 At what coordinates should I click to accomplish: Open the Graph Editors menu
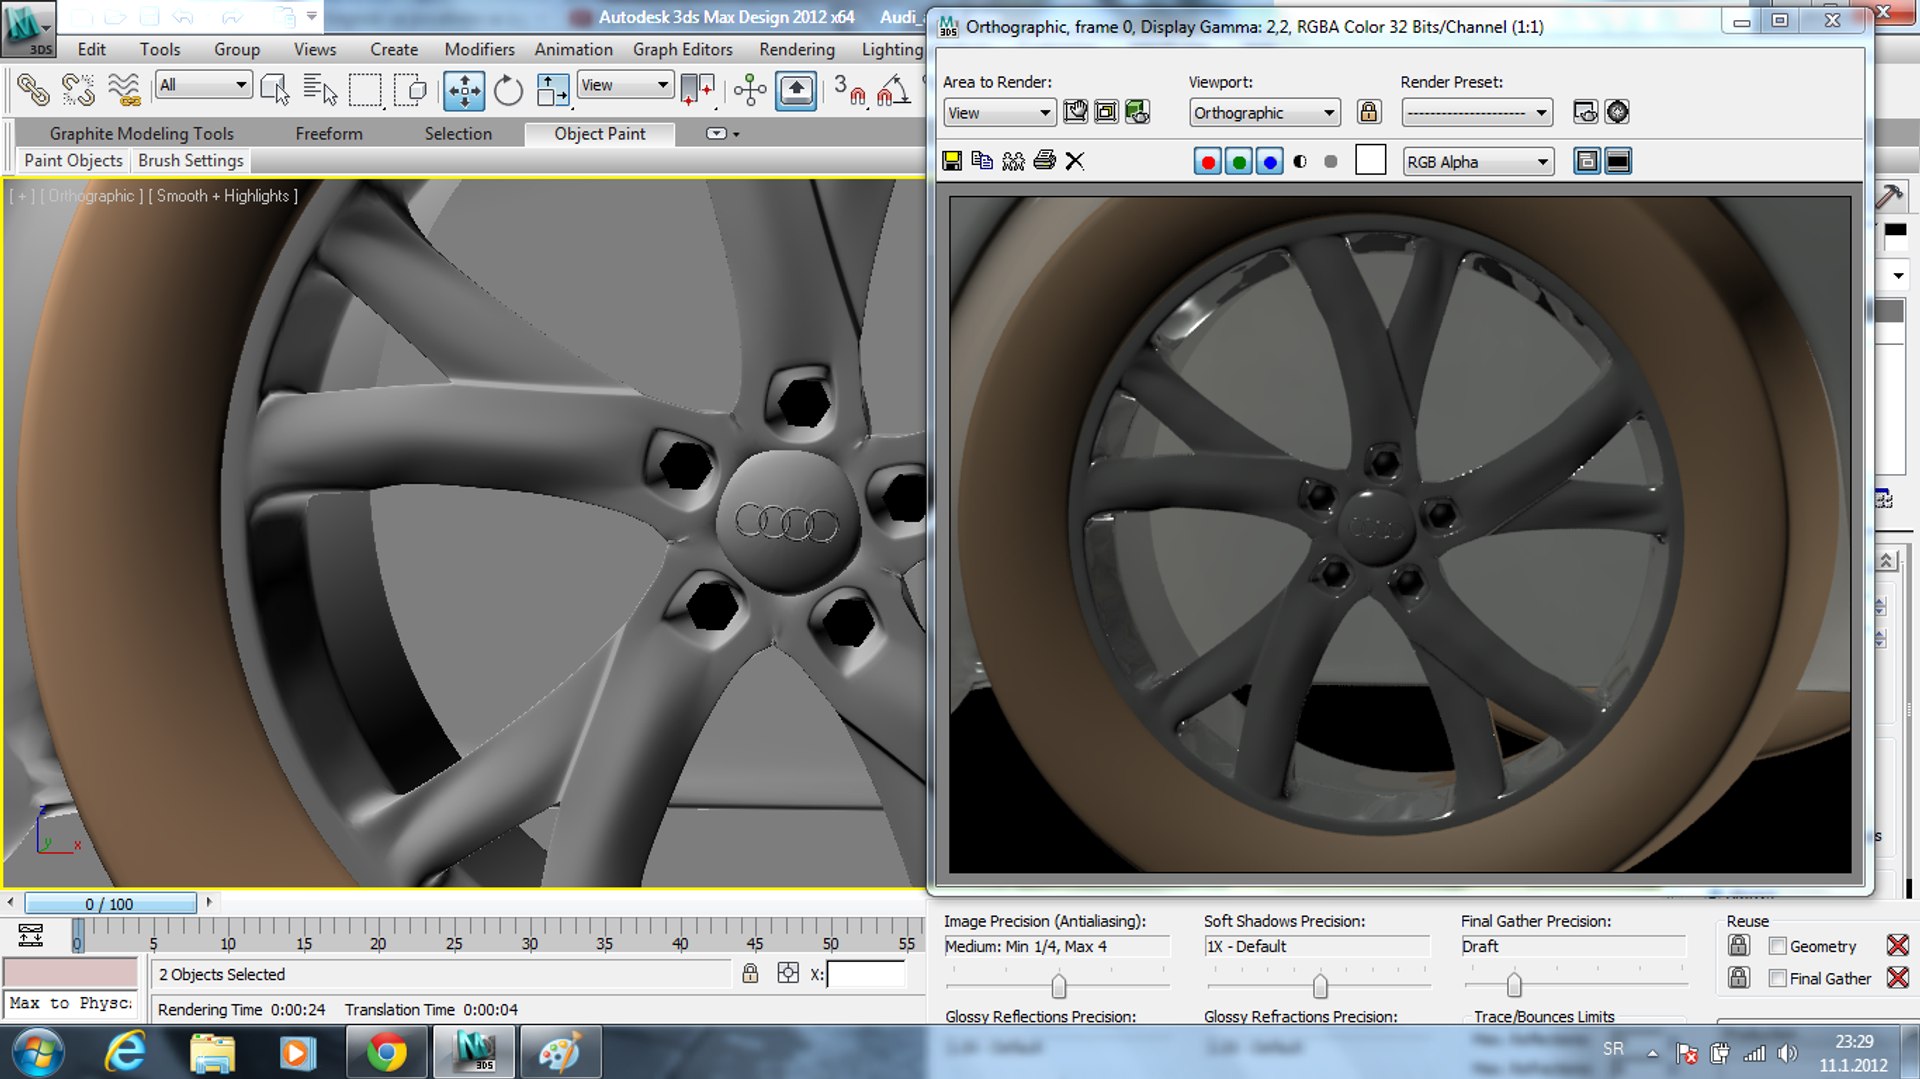[x=683, y=49]
